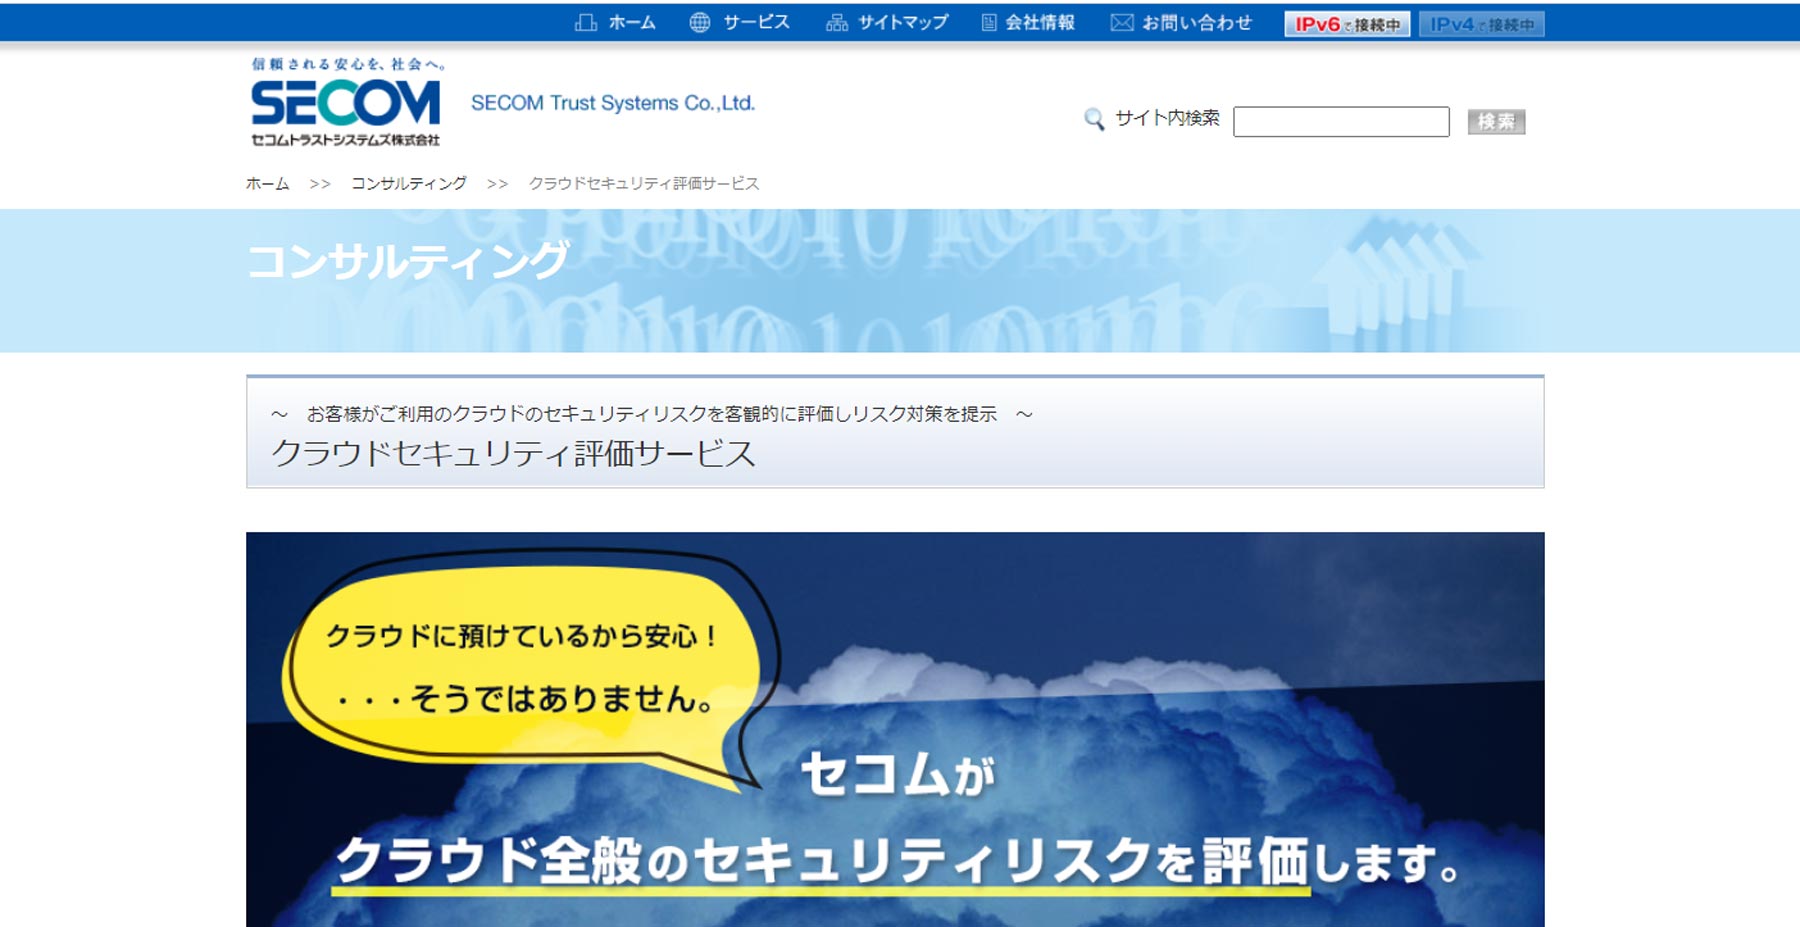
Task: Focus the サイト内検索 input field
Action: [x=1341, y=121]
